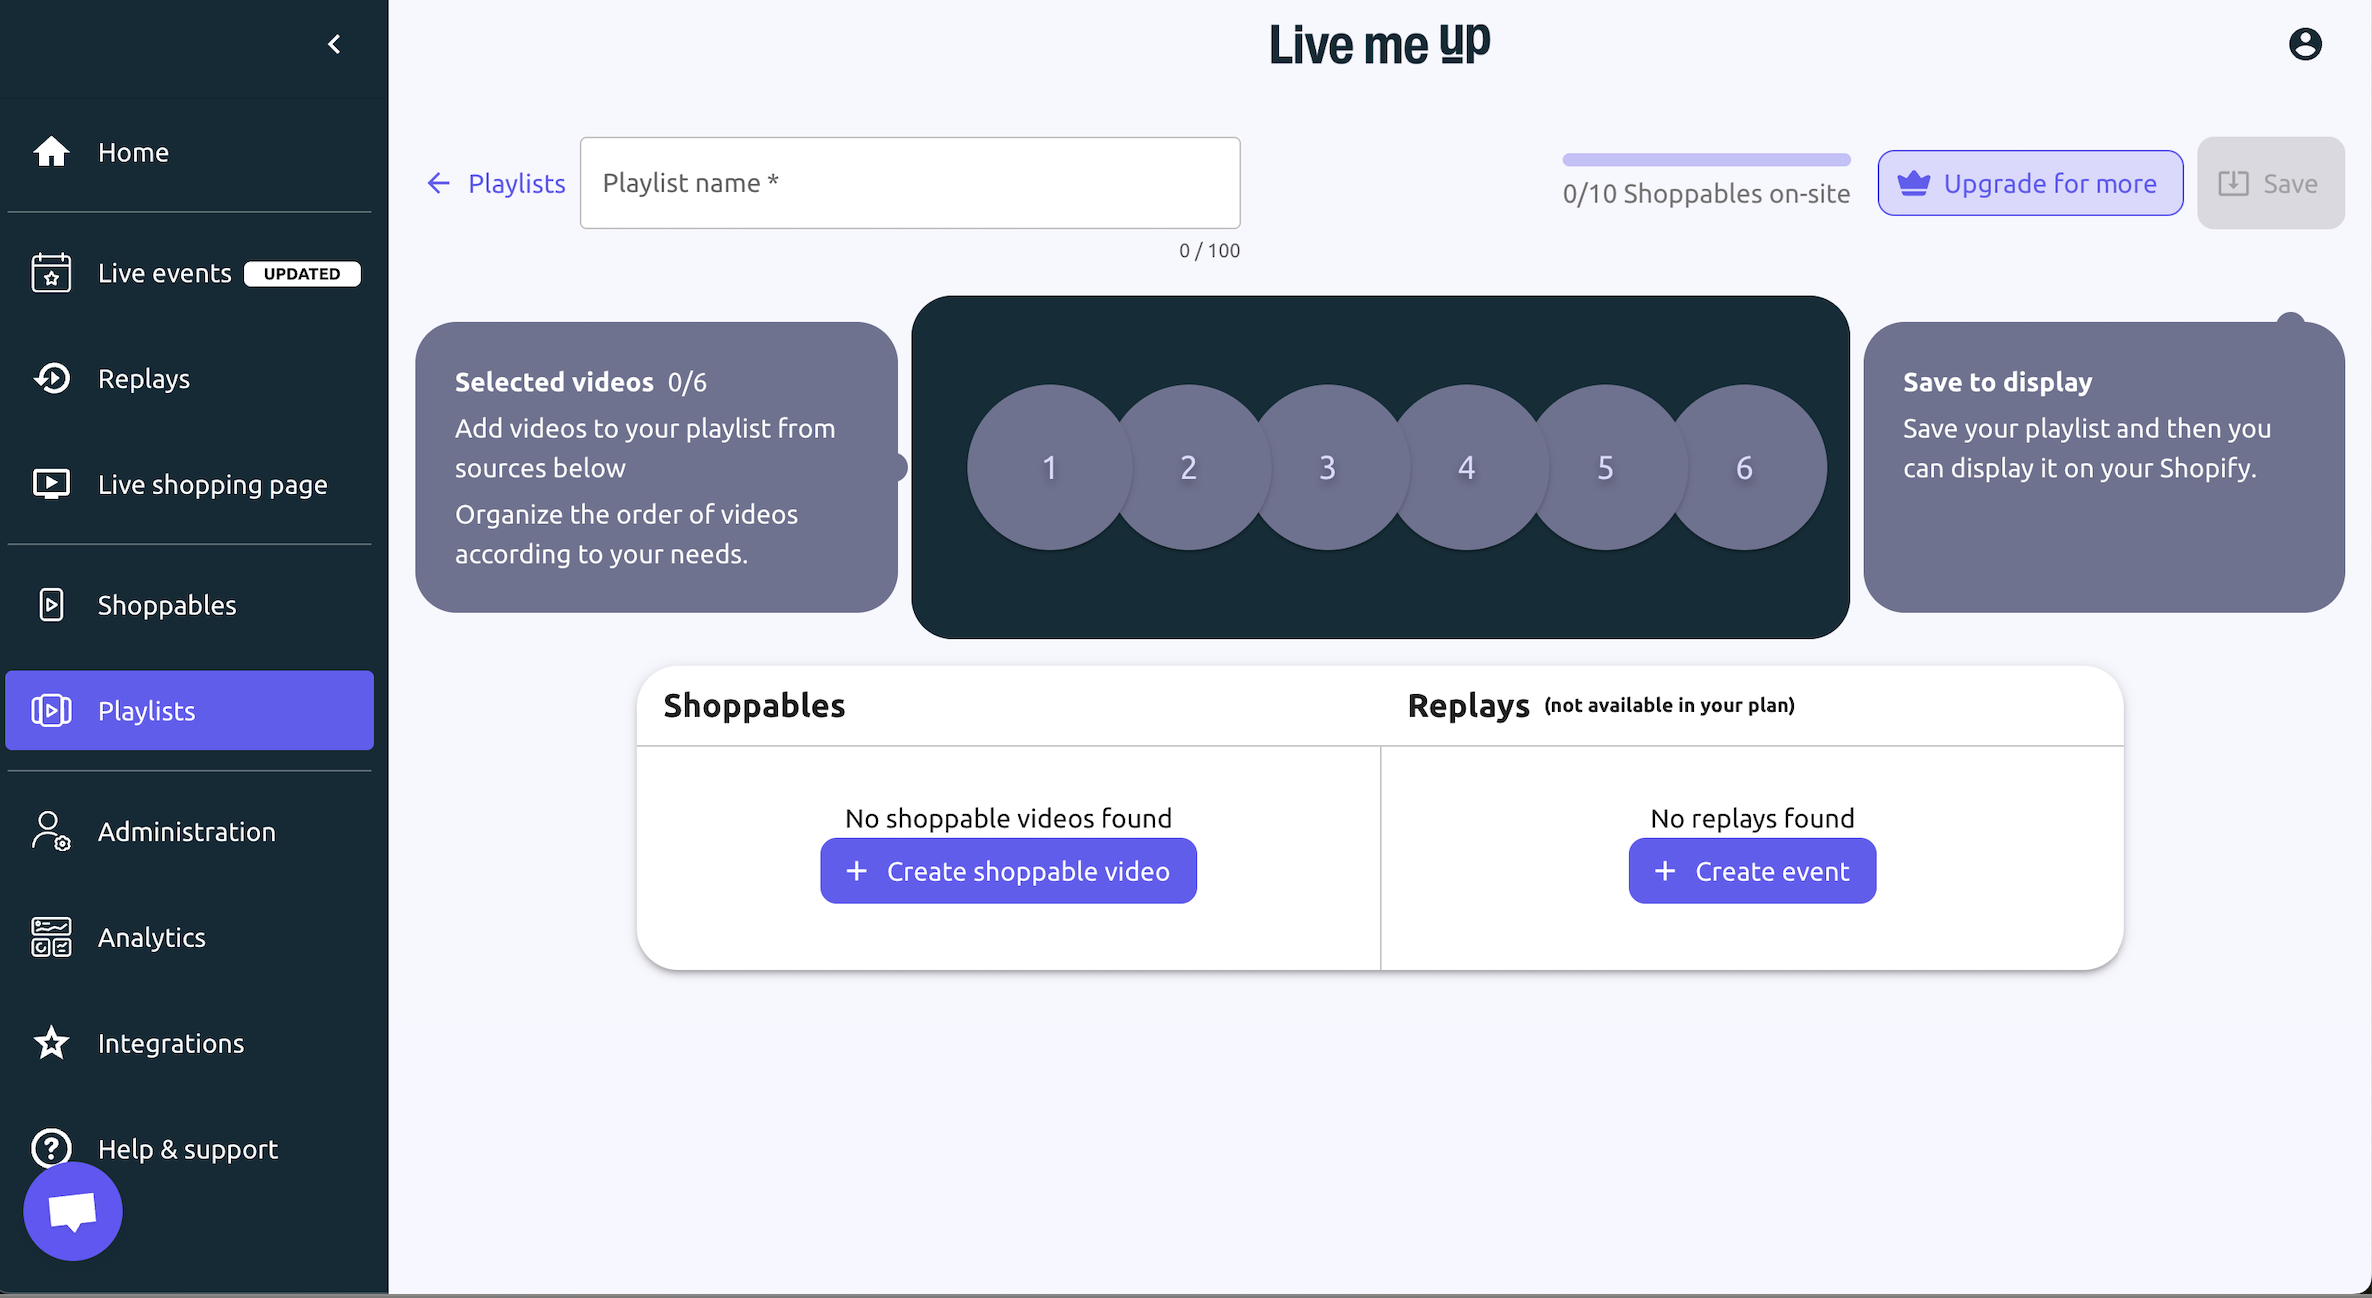Click the Home house icon

point(51,152)
